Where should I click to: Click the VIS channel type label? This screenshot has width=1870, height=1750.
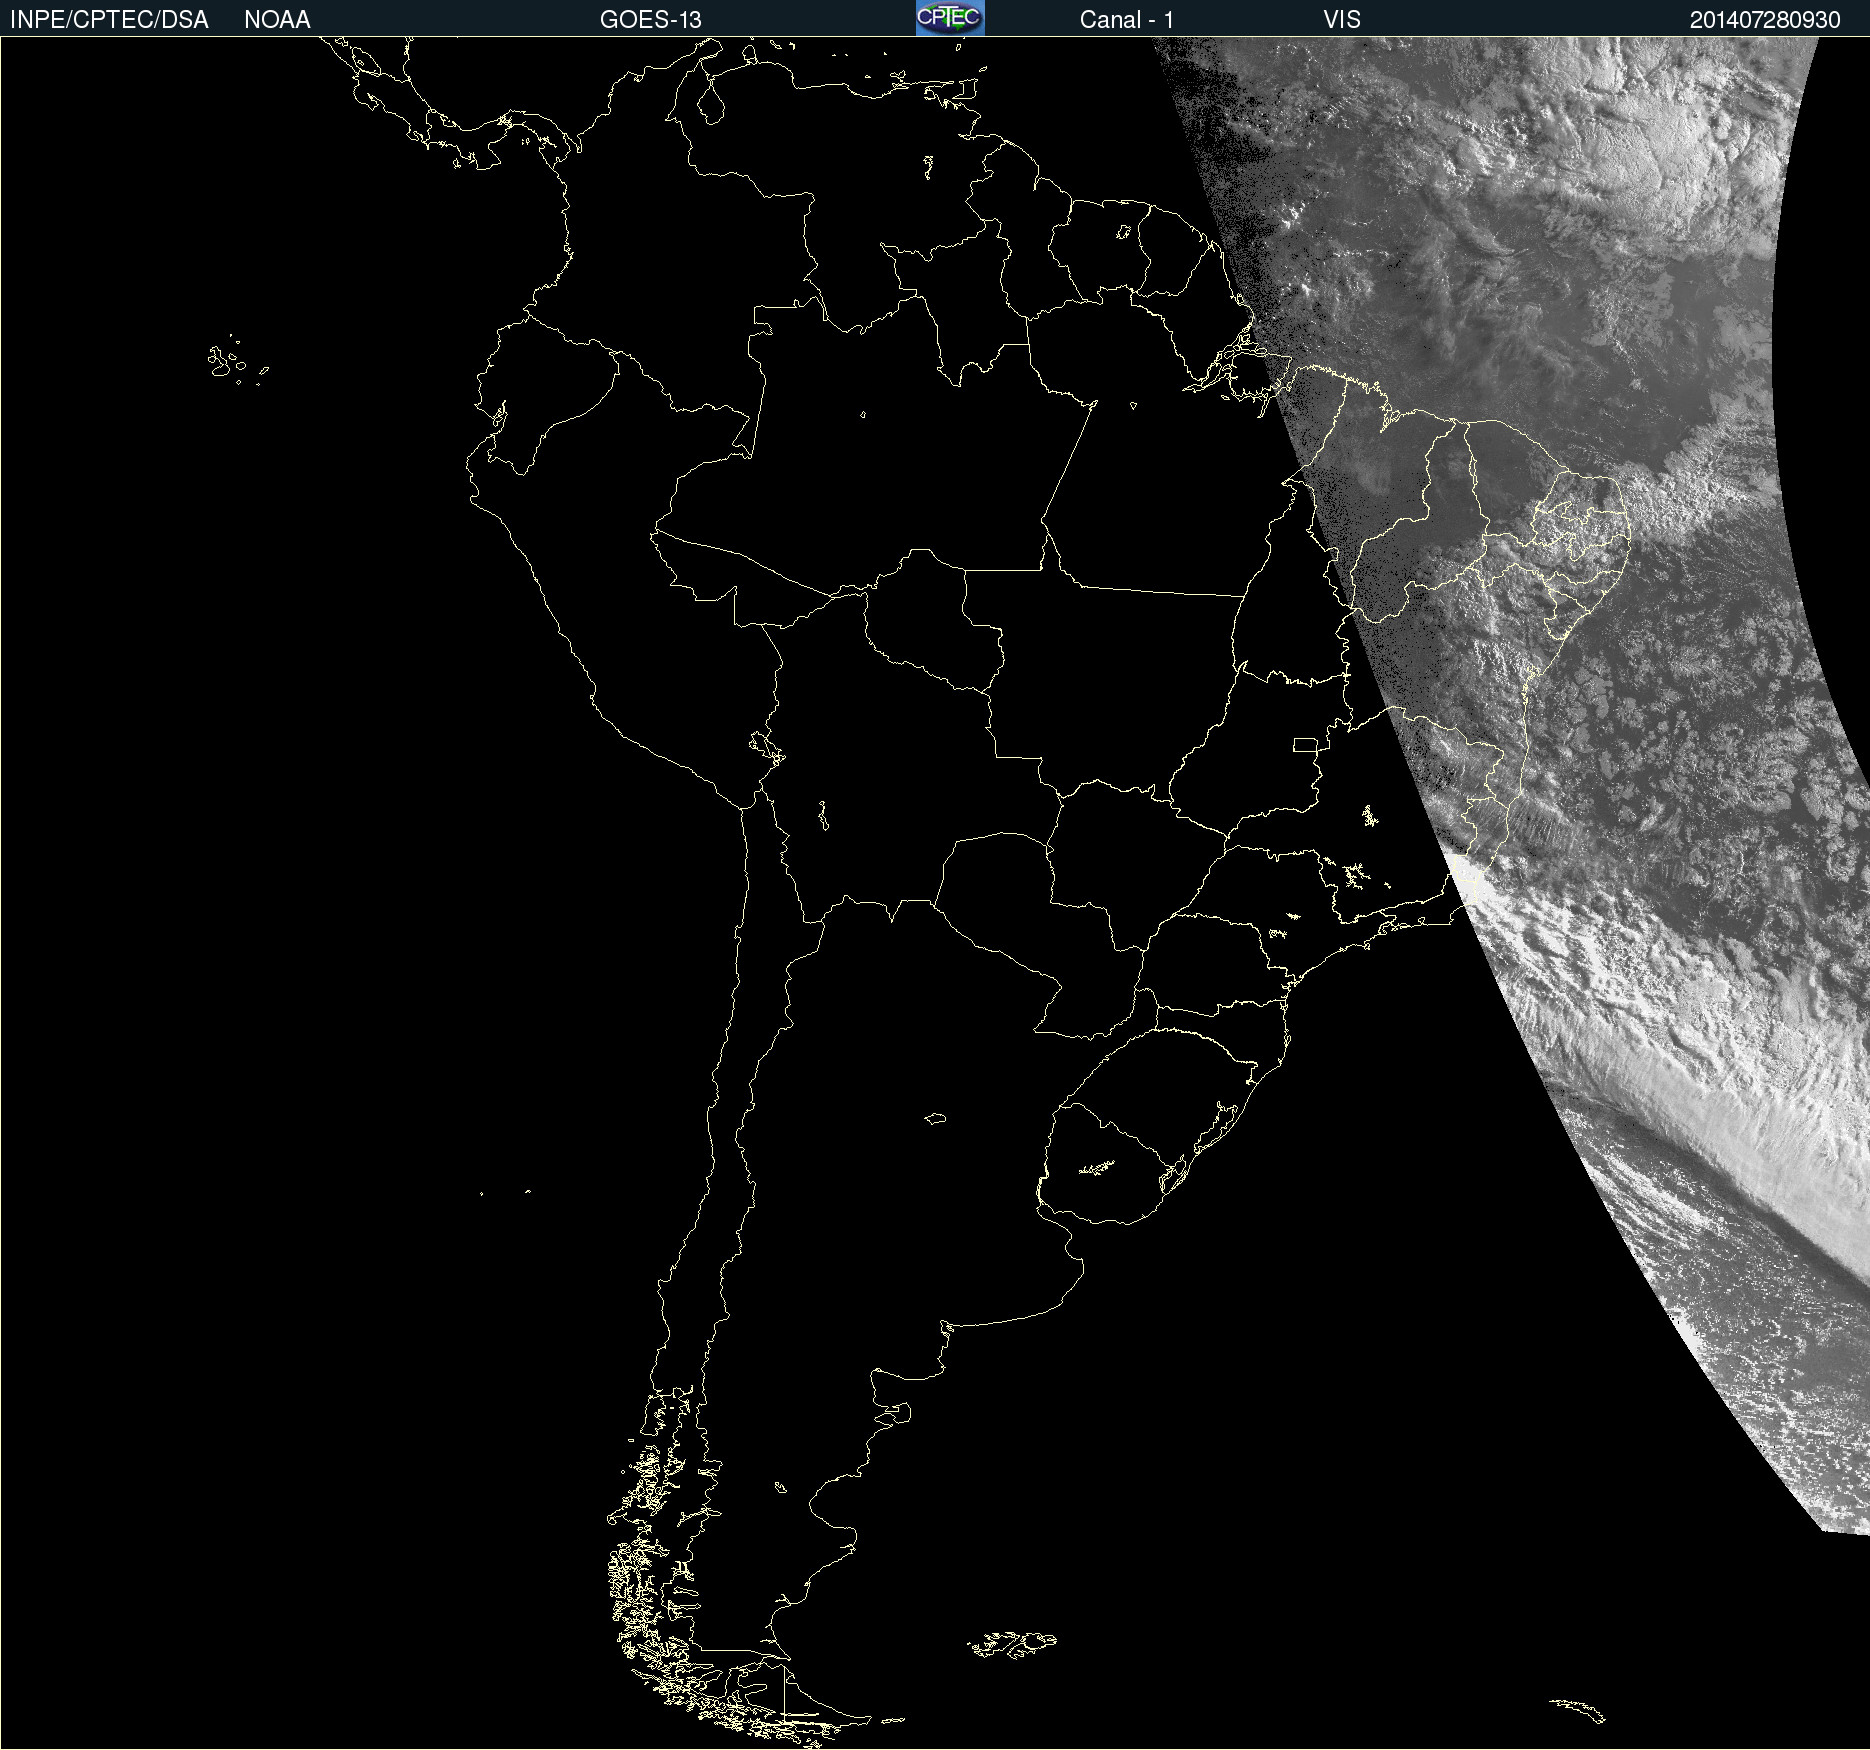pos(1341,20)
